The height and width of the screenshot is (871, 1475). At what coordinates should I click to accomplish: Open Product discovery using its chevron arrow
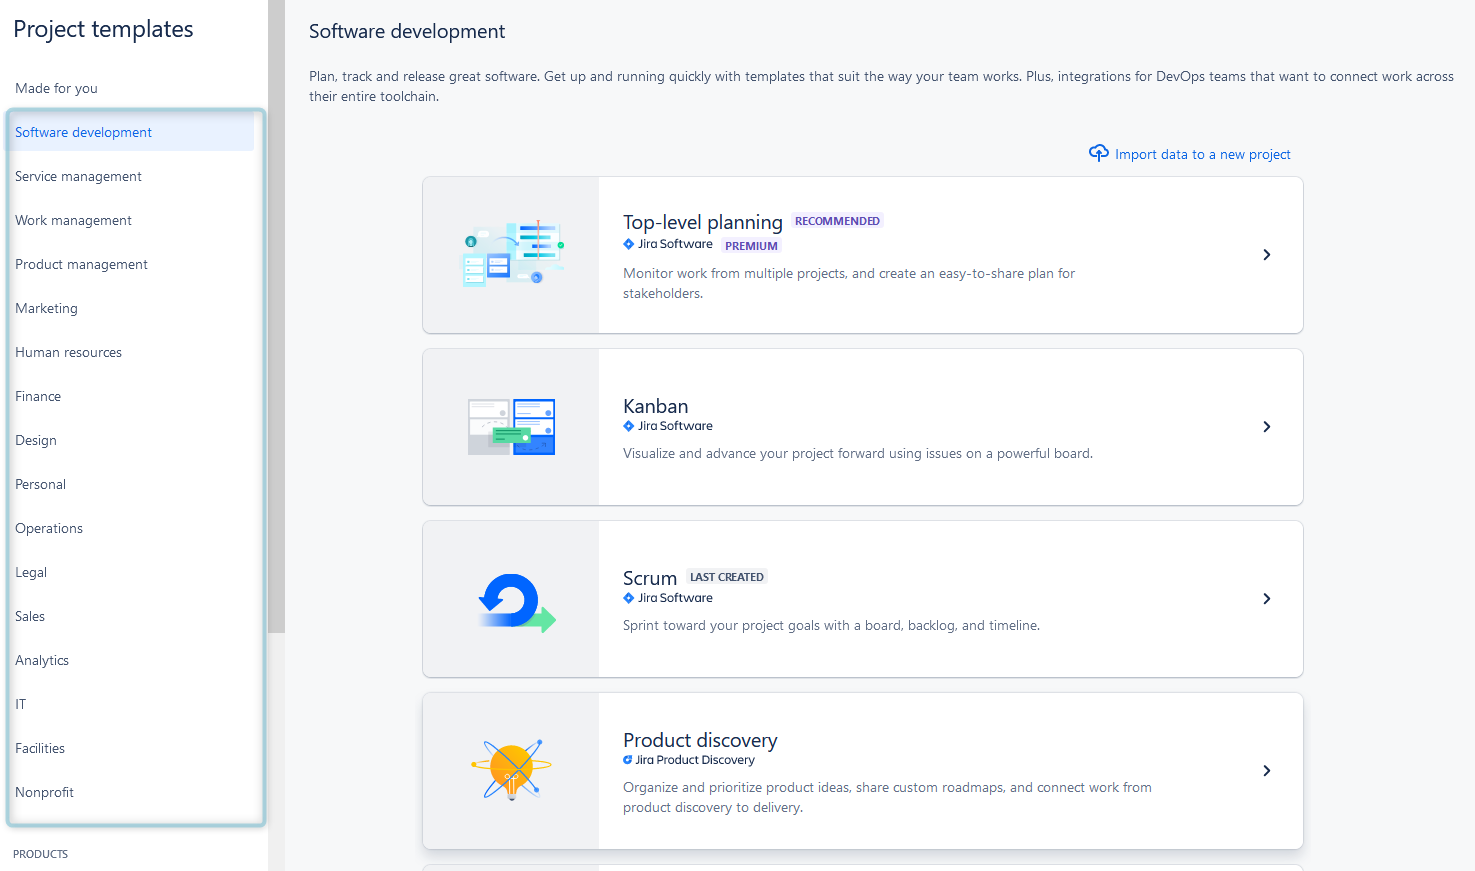(x=1267, y=771)
